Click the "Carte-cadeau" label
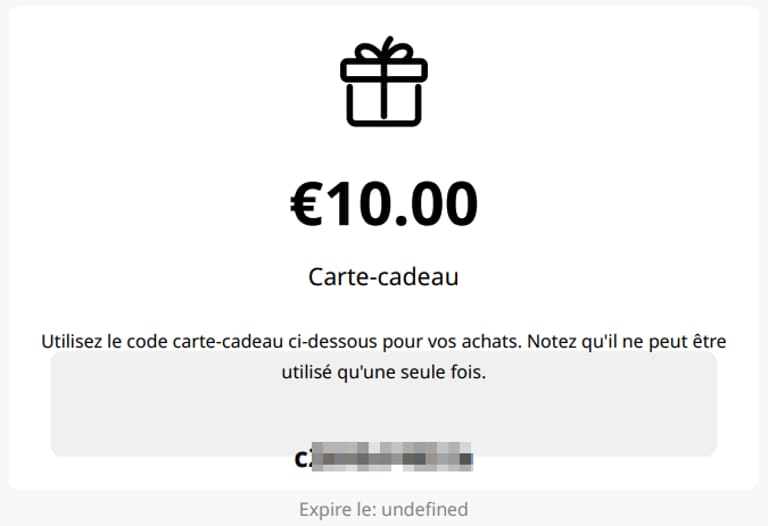This screenshot has width=768, height=526. (384, 276)
